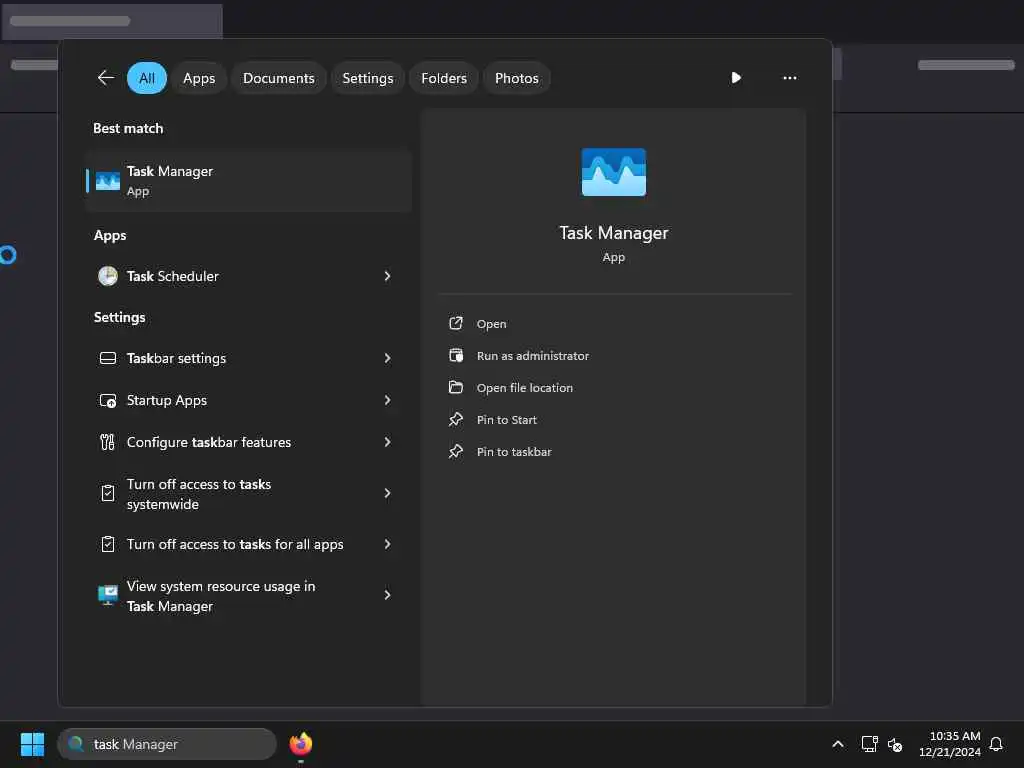Click the back arrow in search panel
This screenshot has height=768, width=1024.
pyautogui.click(x=106, y=78)
